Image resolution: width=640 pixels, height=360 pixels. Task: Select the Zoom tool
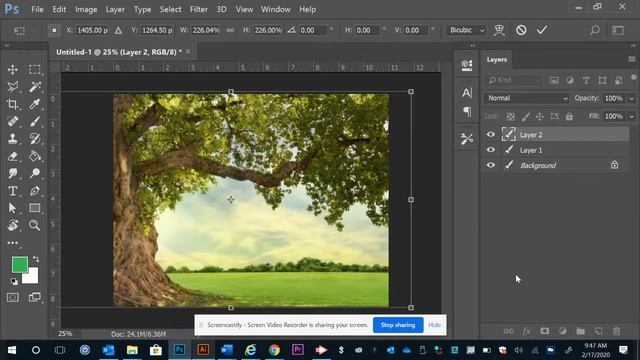click(35, 225)
